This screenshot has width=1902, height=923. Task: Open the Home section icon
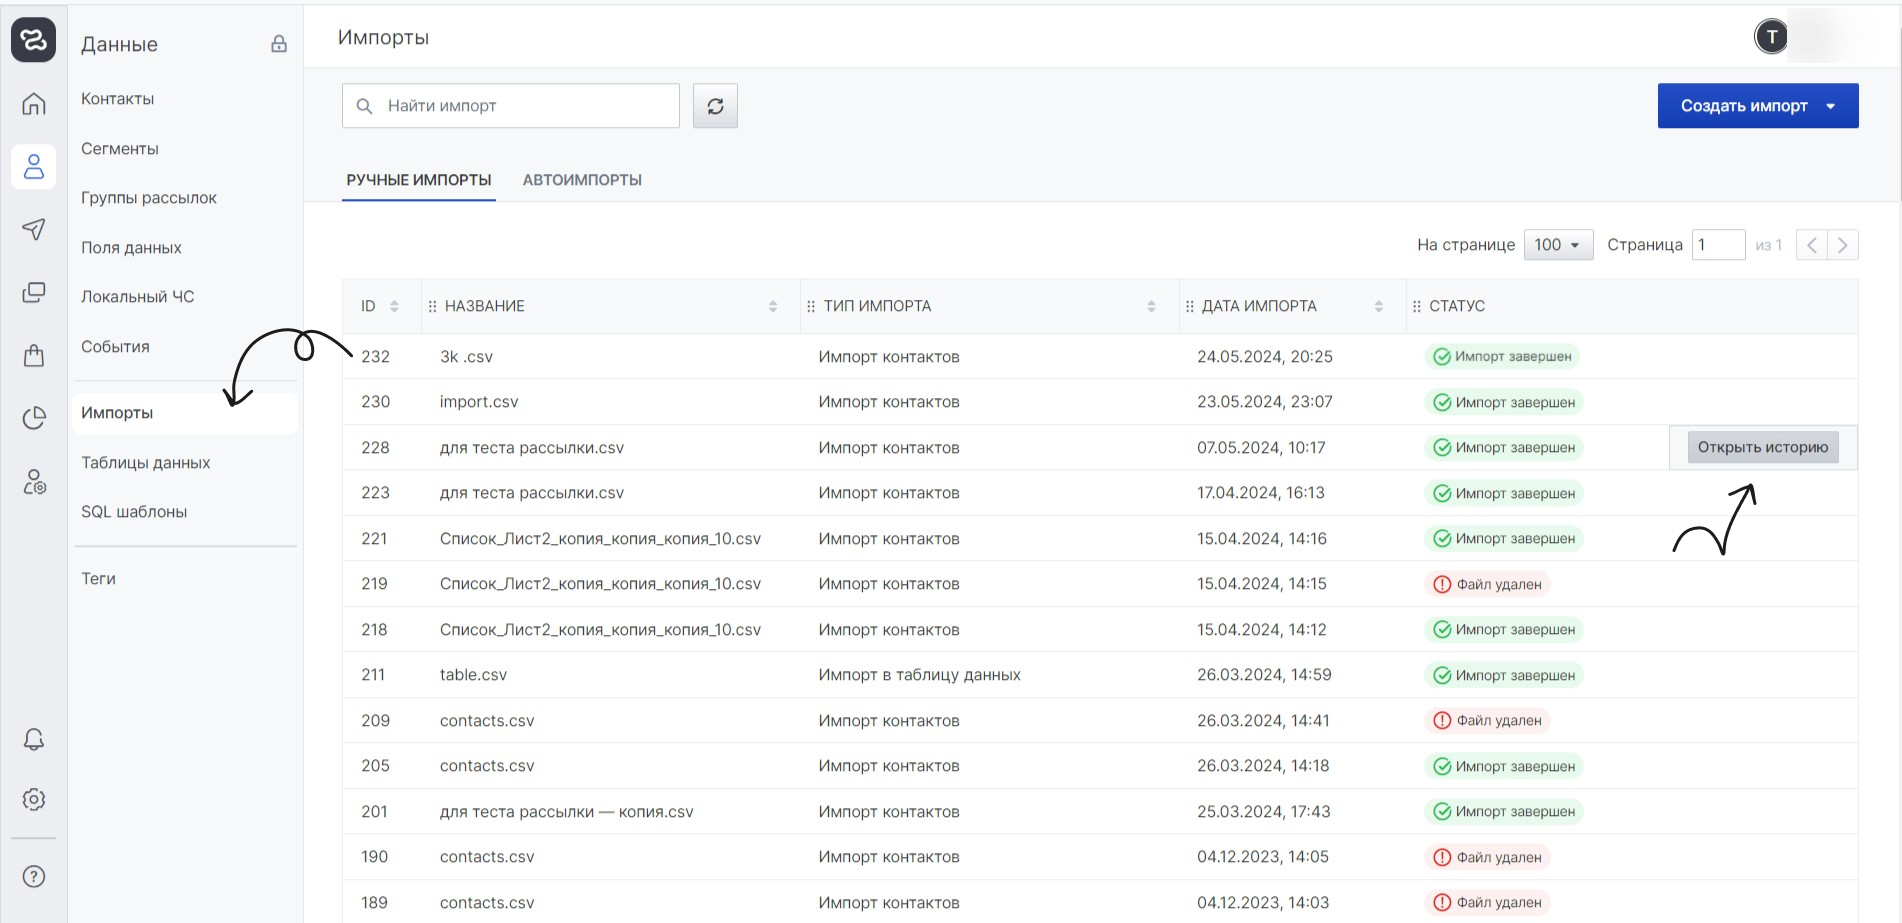pyautogui.click(x=34, y=103)
